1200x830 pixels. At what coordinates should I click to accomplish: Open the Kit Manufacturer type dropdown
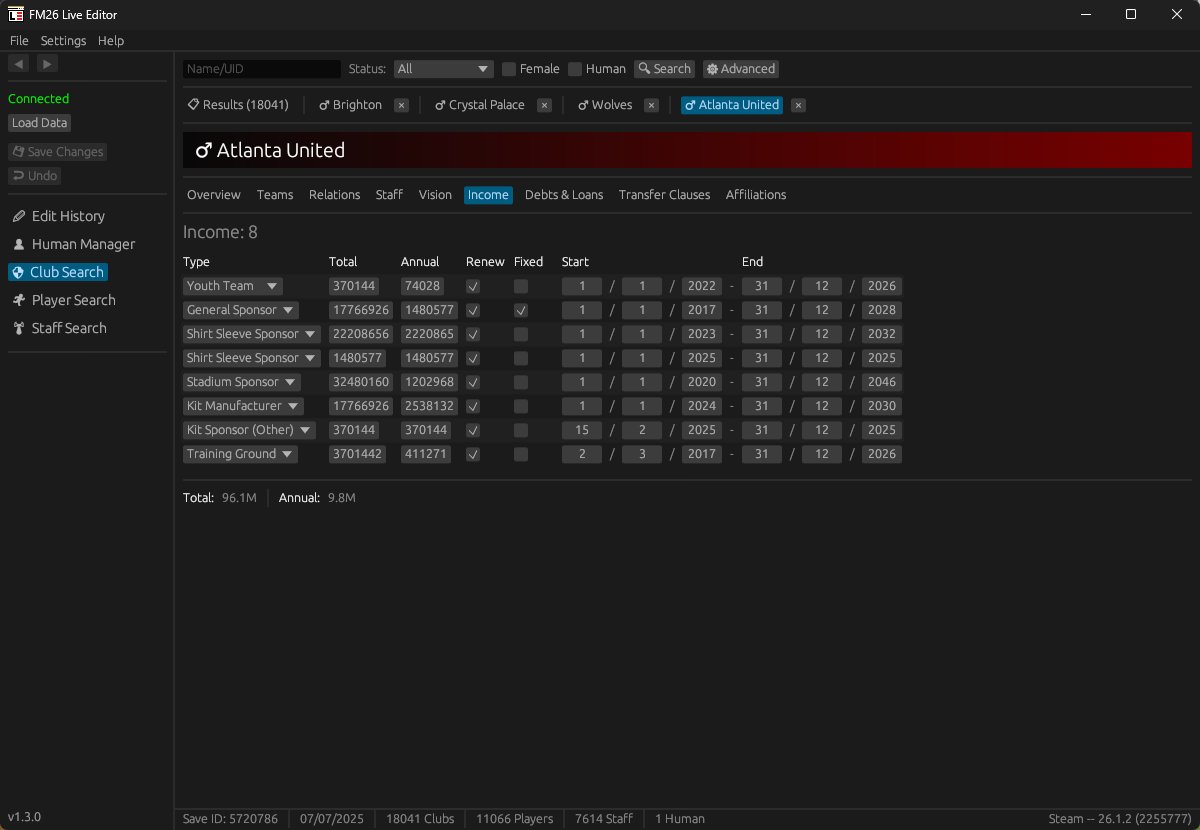coord(244,406)
